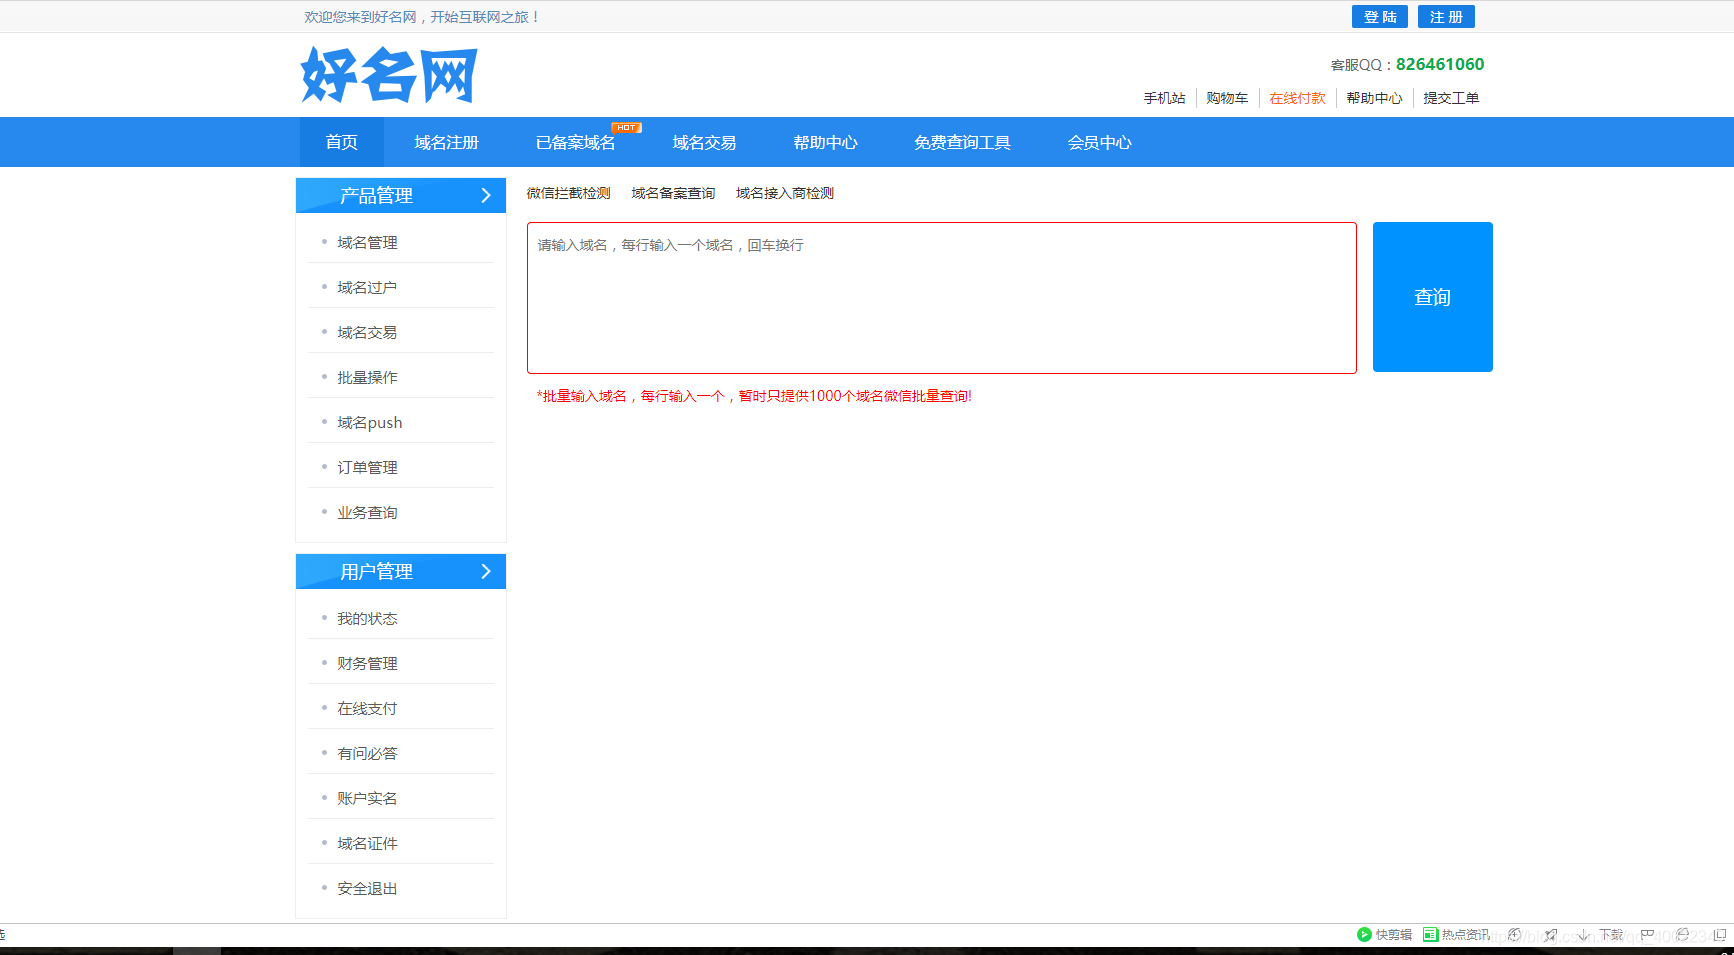This screenshot has height=955, width=1734.
Task: Click the 登陆 login button
Action: click(x=1380, y=17)
